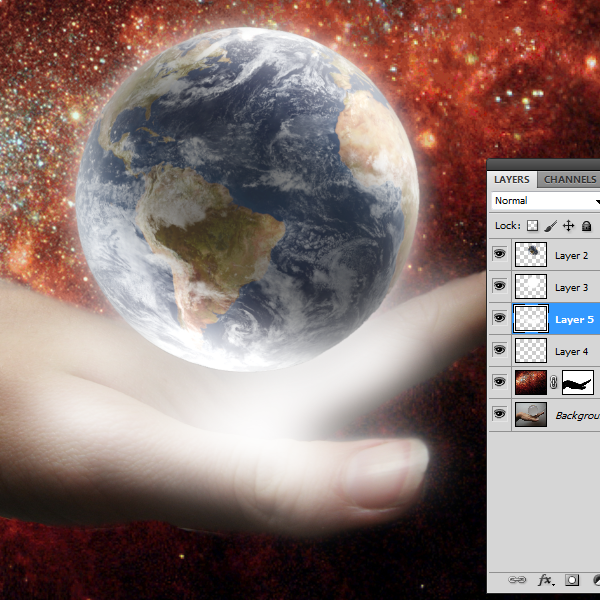Click the Background layer name
600x600 pixels.
(577, 416)
